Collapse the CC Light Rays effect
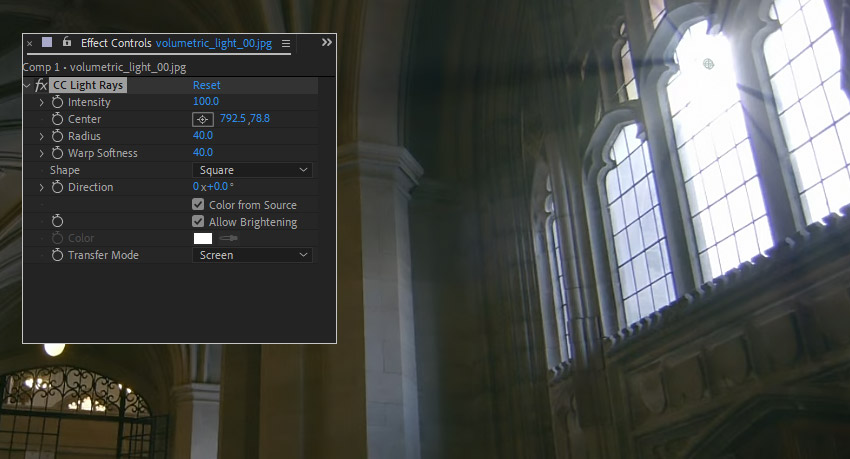This screenshot has height=459, width=850. point(27,86)
